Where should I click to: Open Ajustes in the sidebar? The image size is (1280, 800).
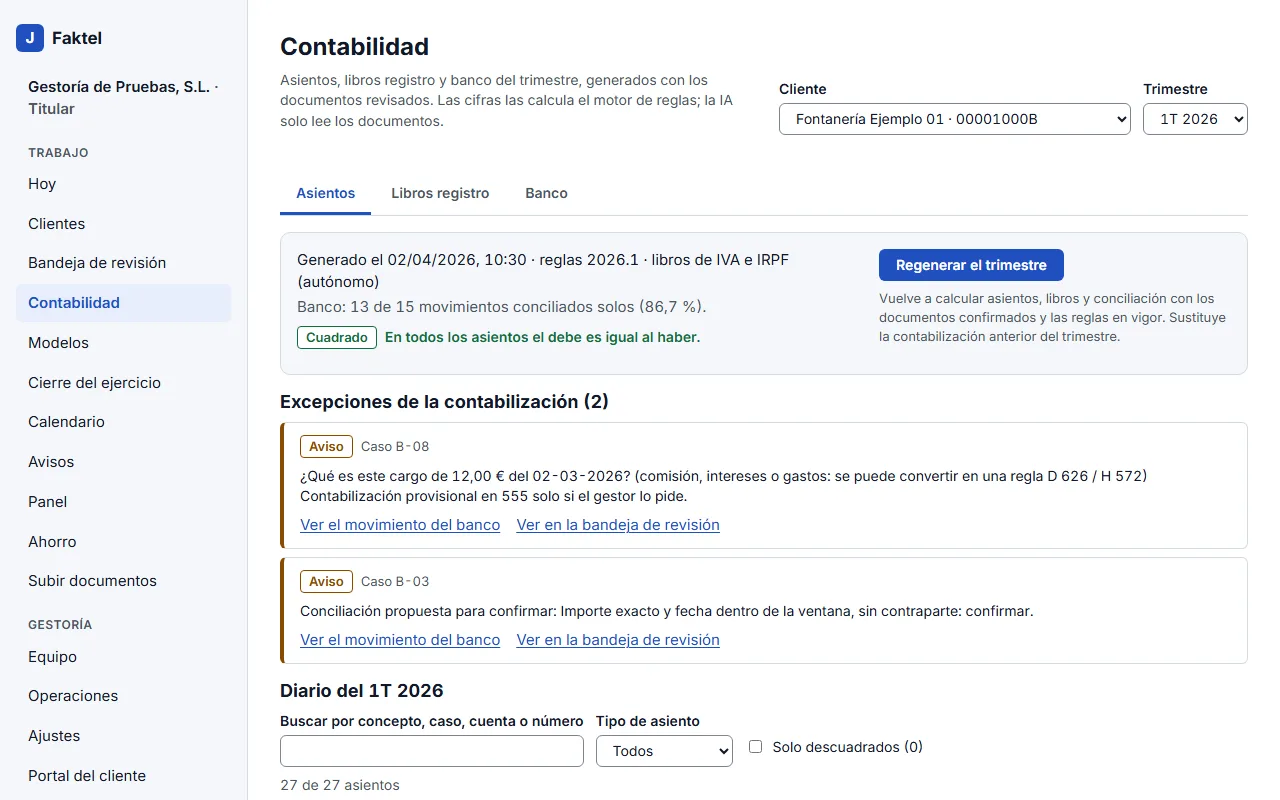pyautogui.click(x=123, y=736)
